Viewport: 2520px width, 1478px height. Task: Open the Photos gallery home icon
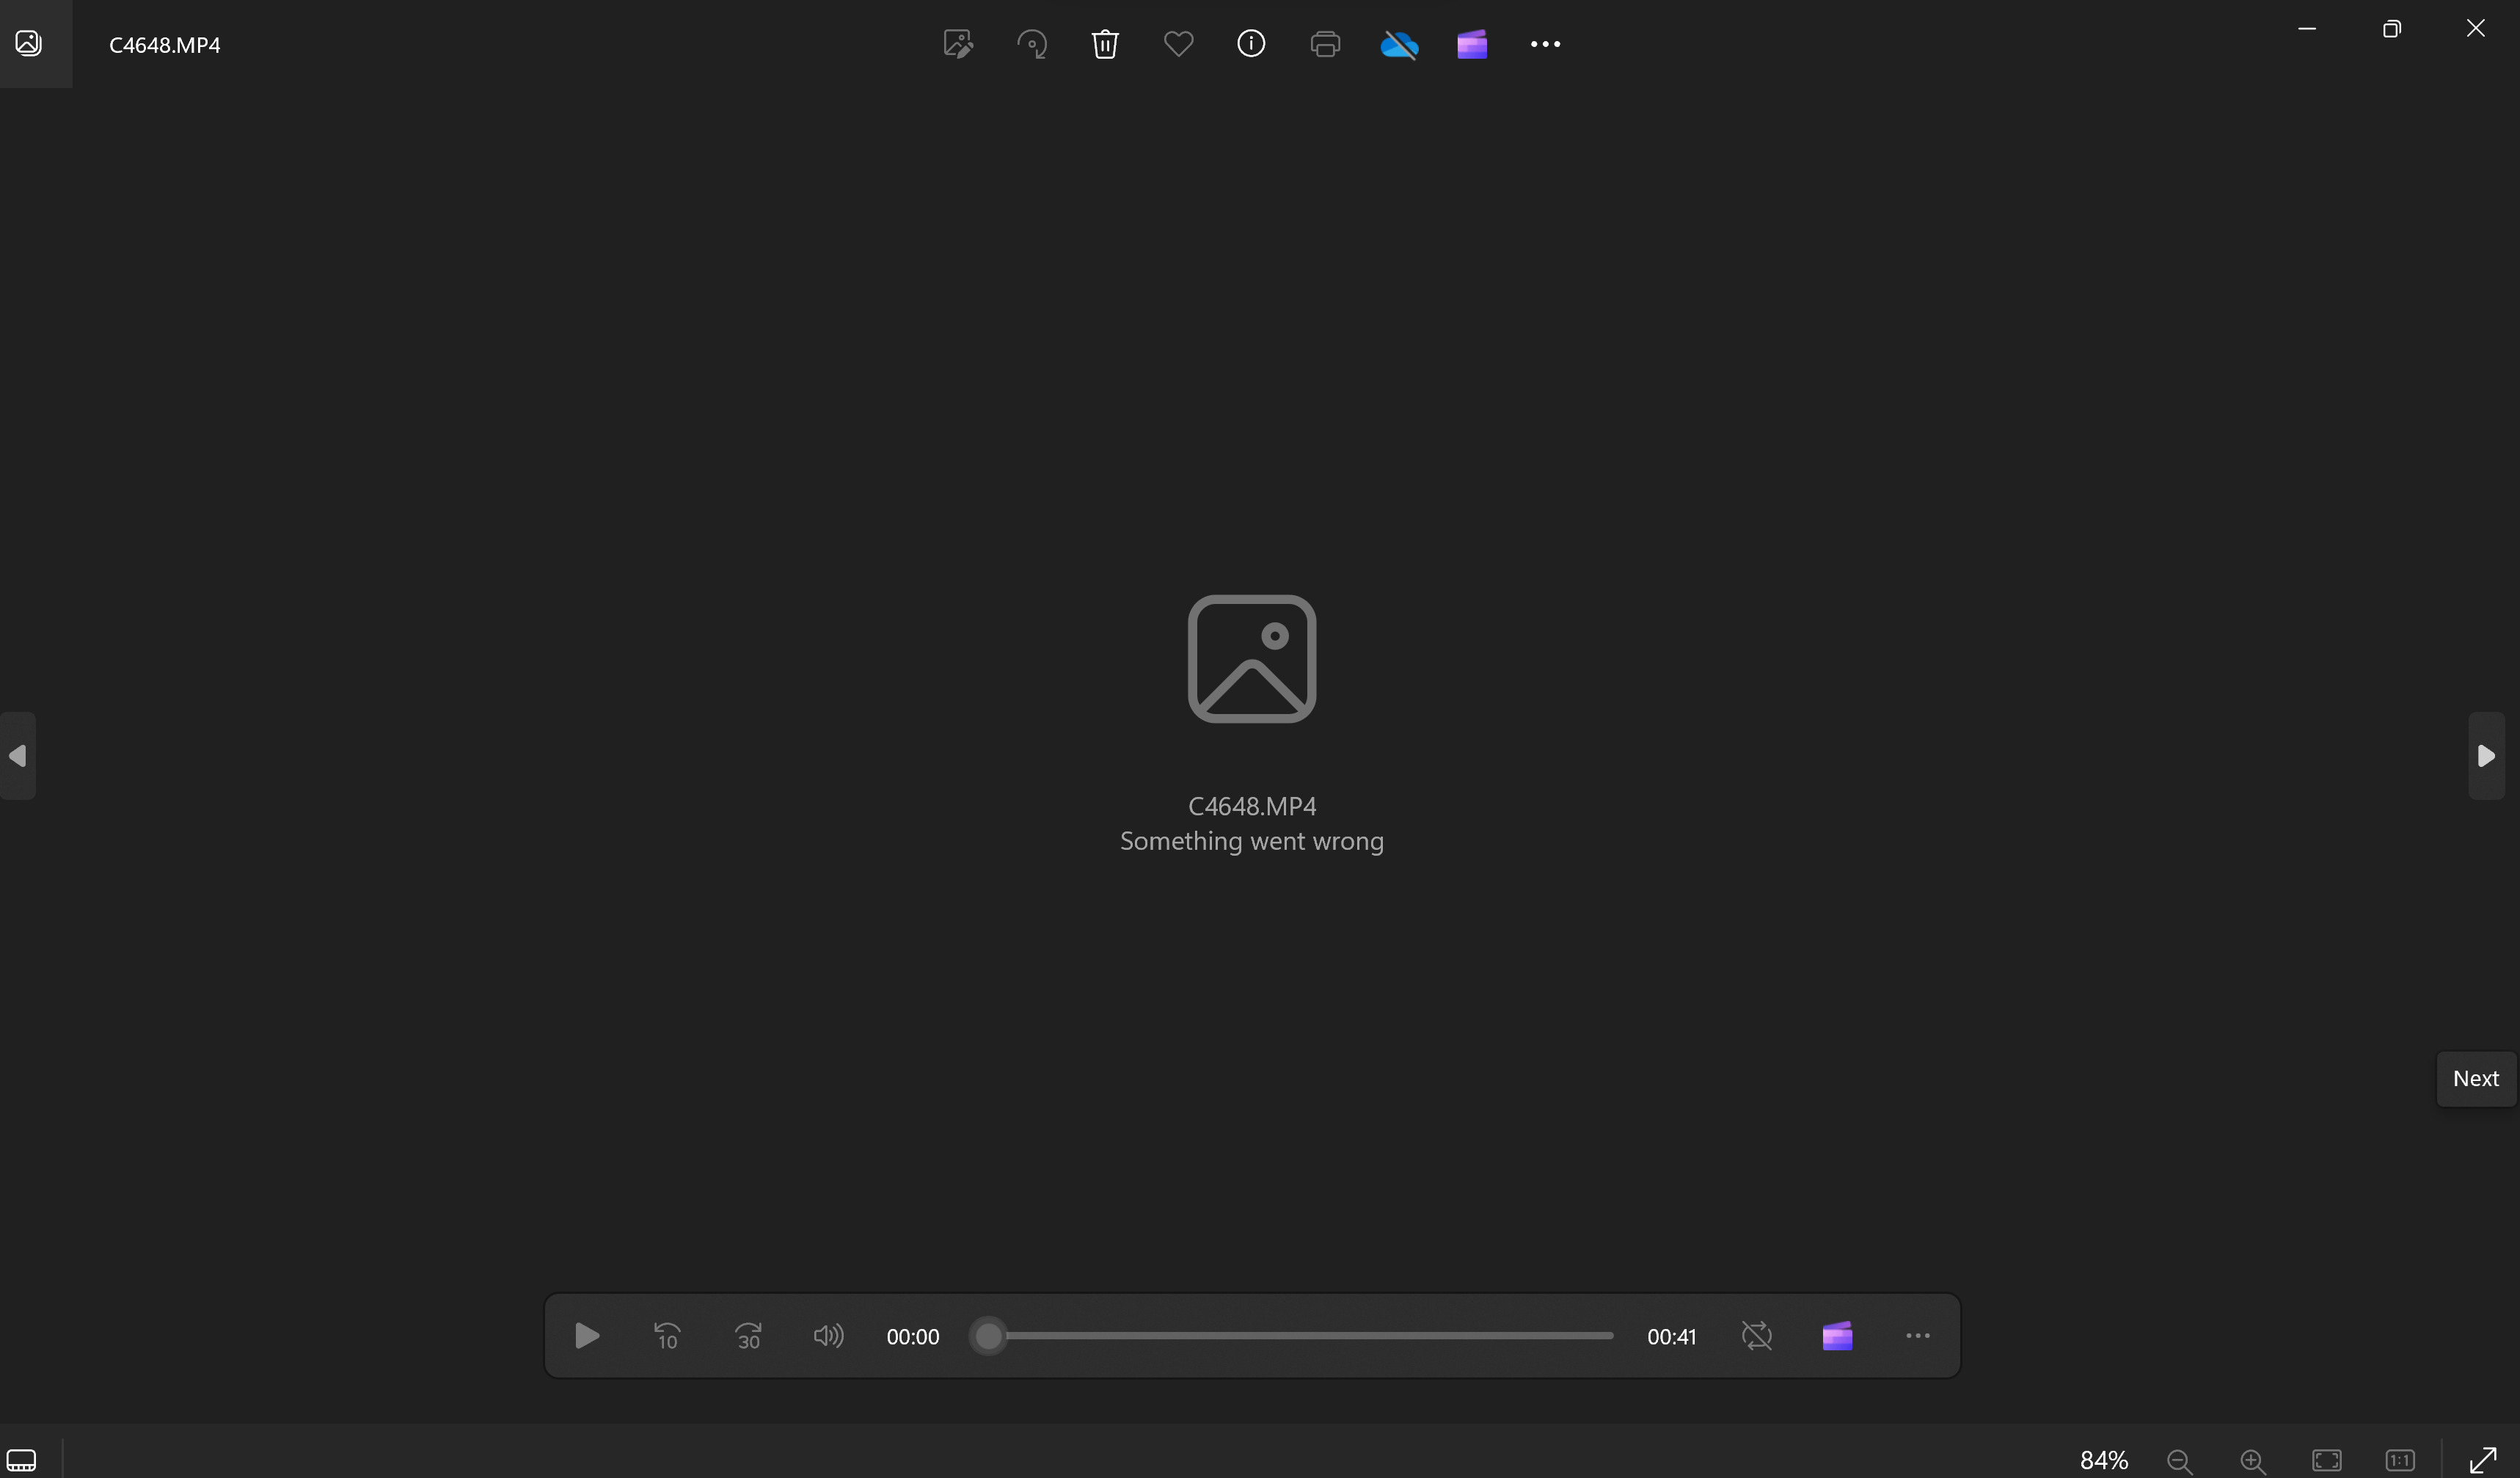[29, 43]
